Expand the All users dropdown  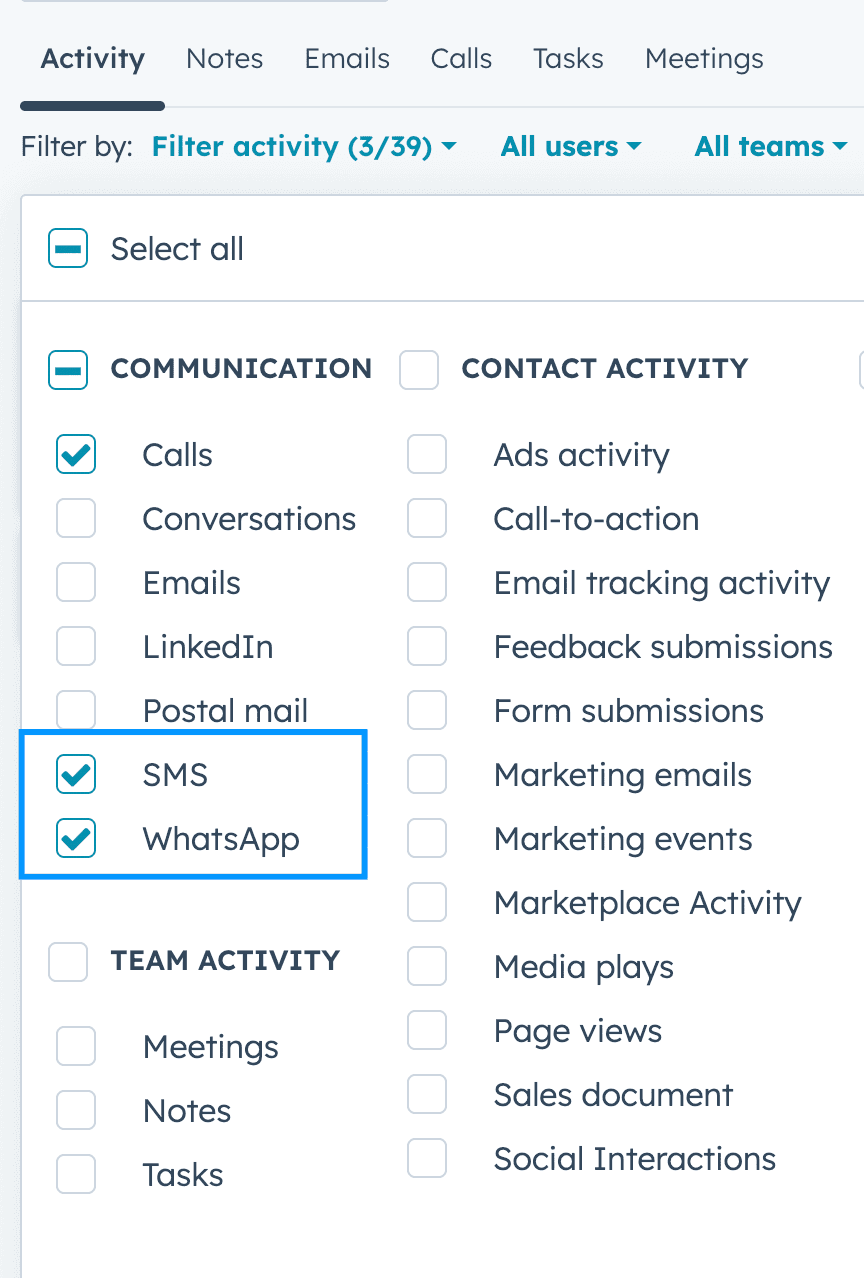(571, 147)
